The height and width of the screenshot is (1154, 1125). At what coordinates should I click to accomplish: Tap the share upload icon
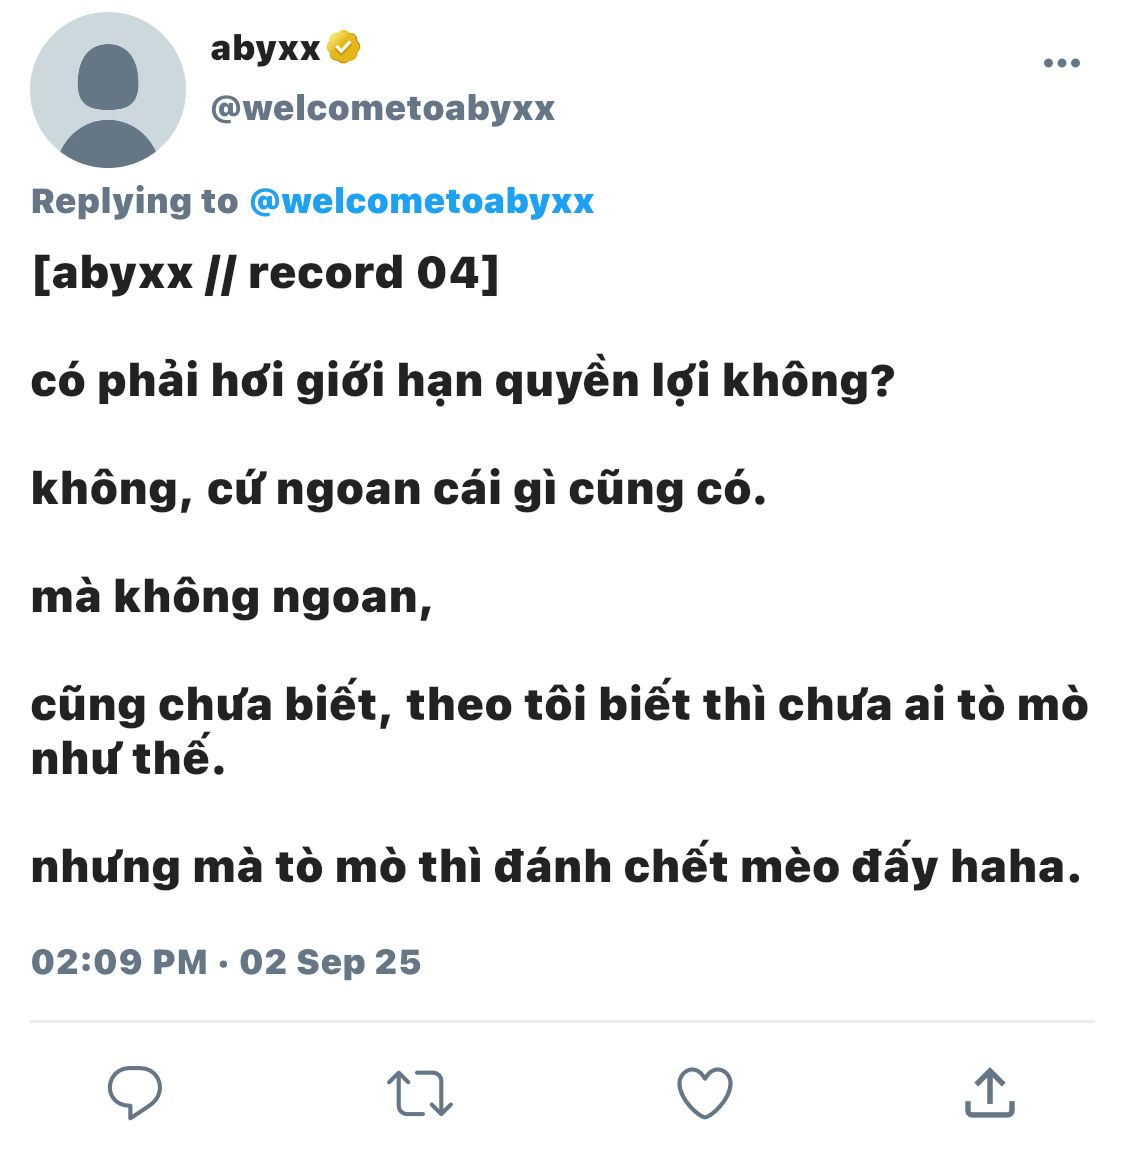coord(990,1093)
